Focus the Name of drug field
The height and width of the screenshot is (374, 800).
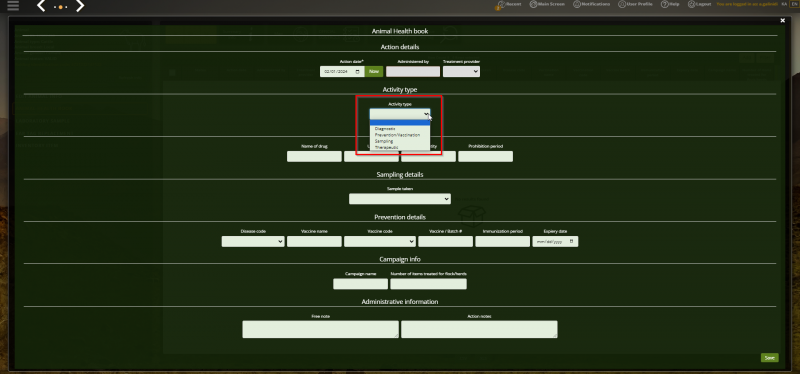click(314, 156)
